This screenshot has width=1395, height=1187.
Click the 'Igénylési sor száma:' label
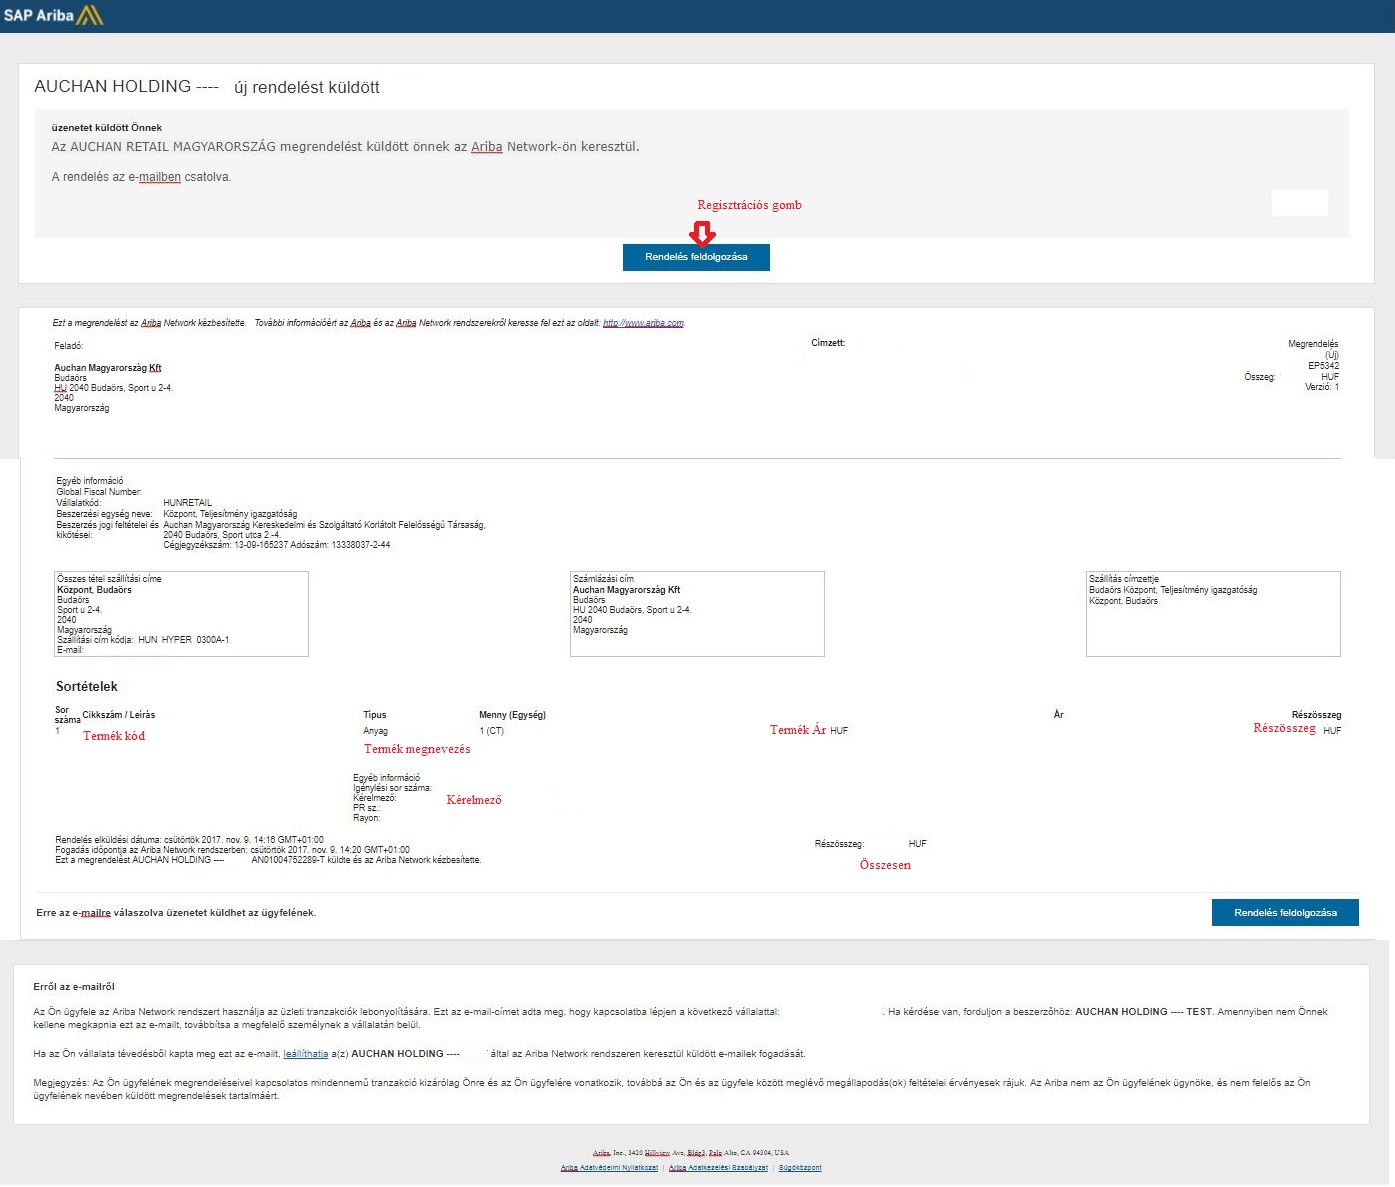[392, 788]
